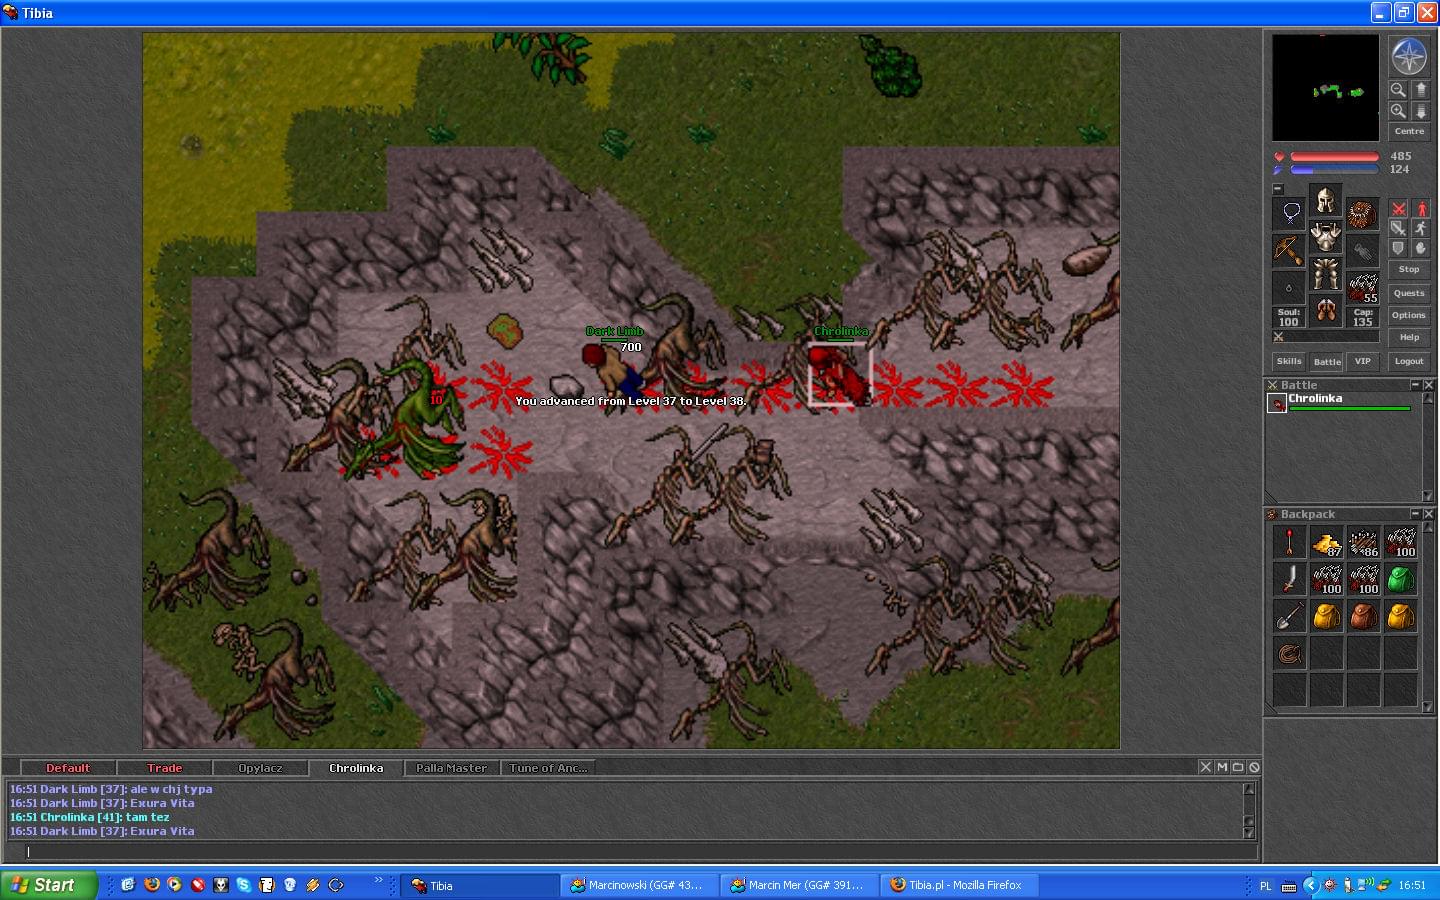Close the Backpack panel

click(x=1429, y=514)
